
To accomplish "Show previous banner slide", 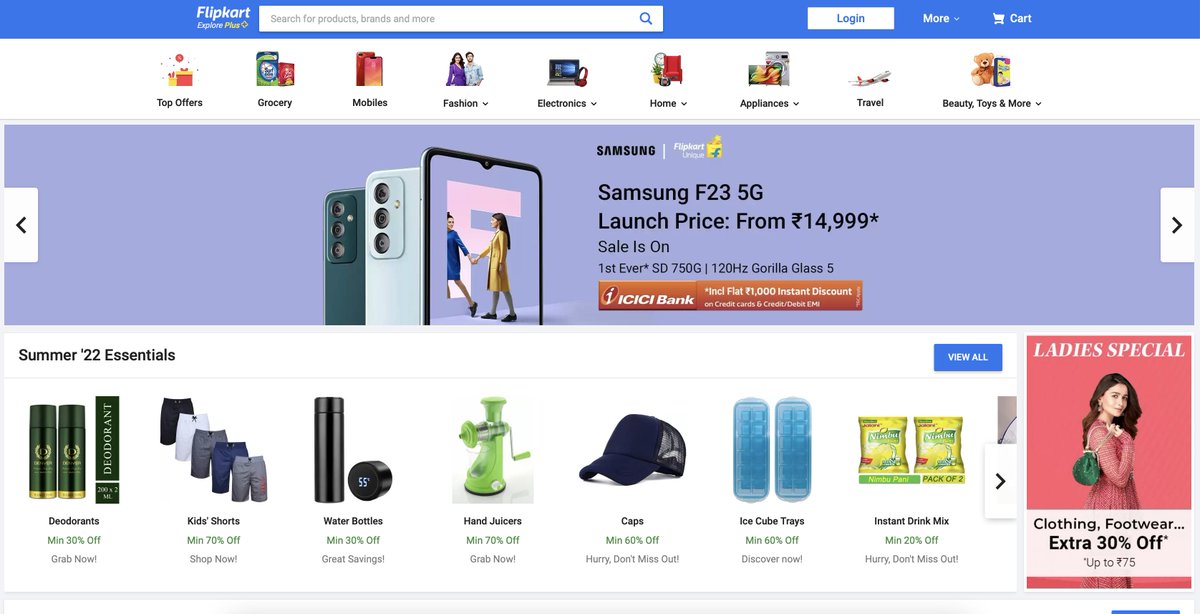I will click(x=21, y=225).
